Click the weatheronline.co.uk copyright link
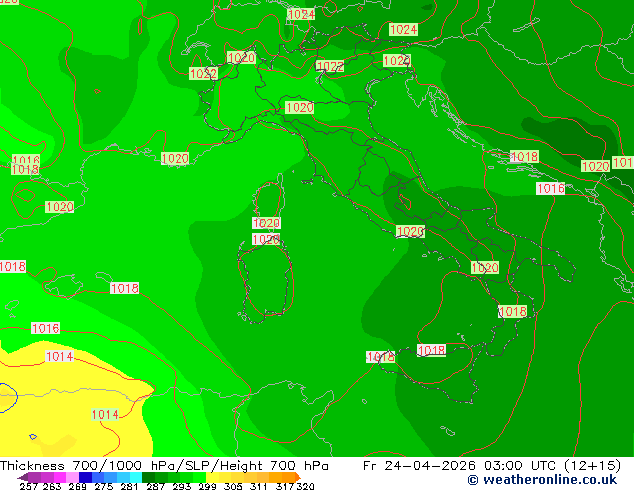Viewport: 634px width, 490px height. point(542,480)
